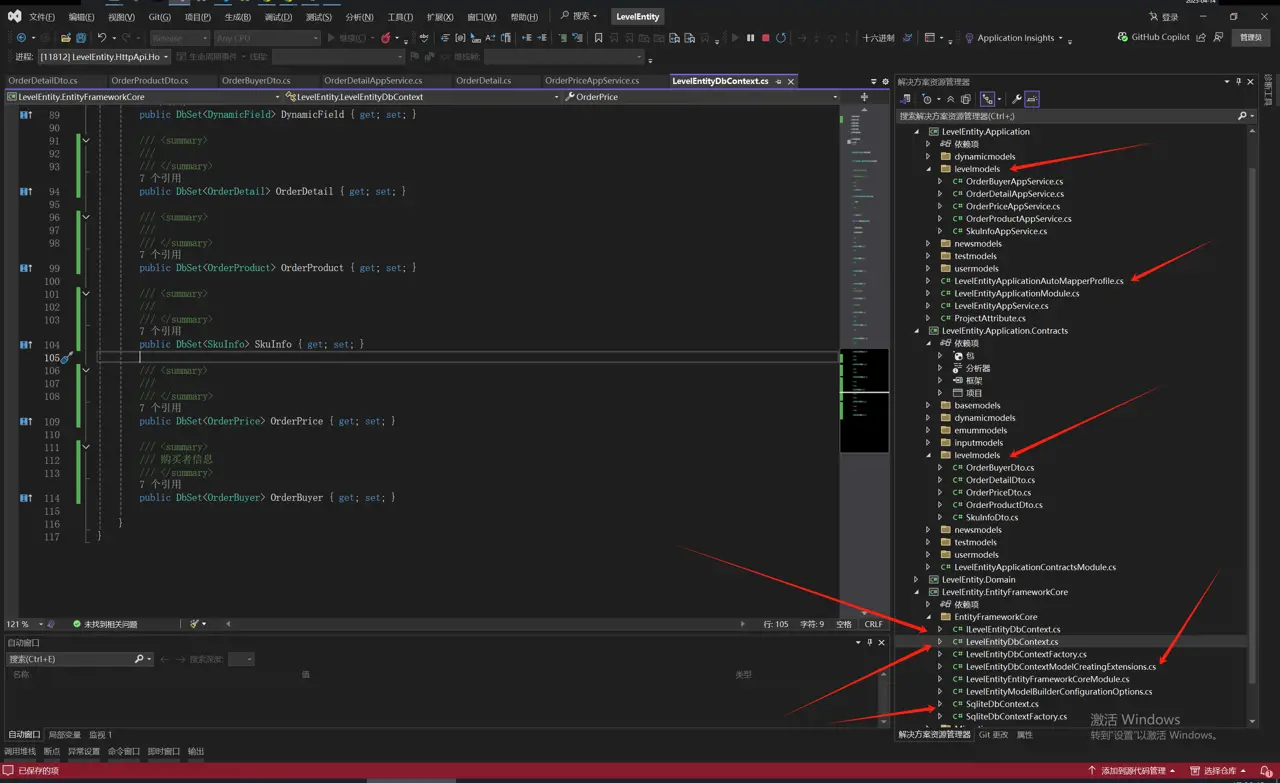This screenshot has height=783, width=1280.
Task: Click the open file folder icon
Action: (65, 38)
